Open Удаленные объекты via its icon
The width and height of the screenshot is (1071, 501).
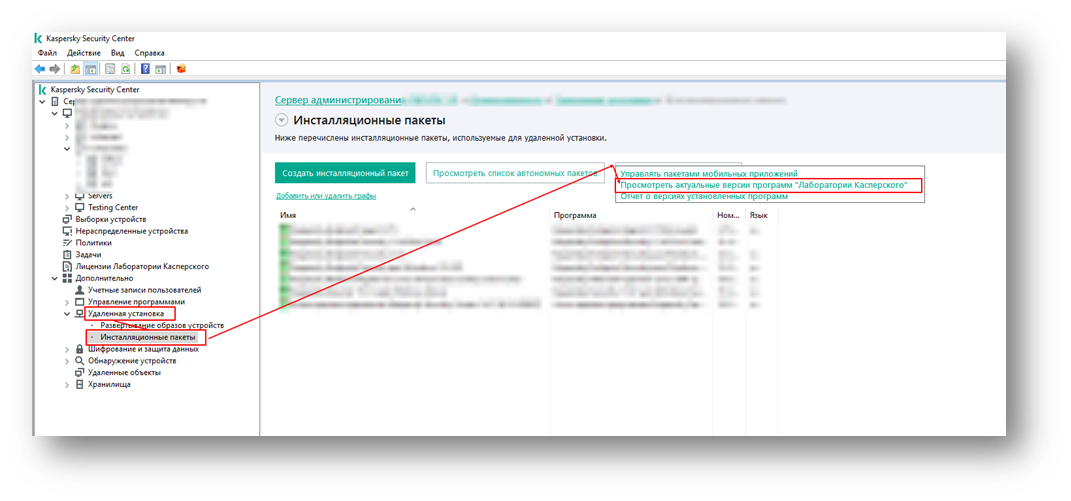pos(79,373)
